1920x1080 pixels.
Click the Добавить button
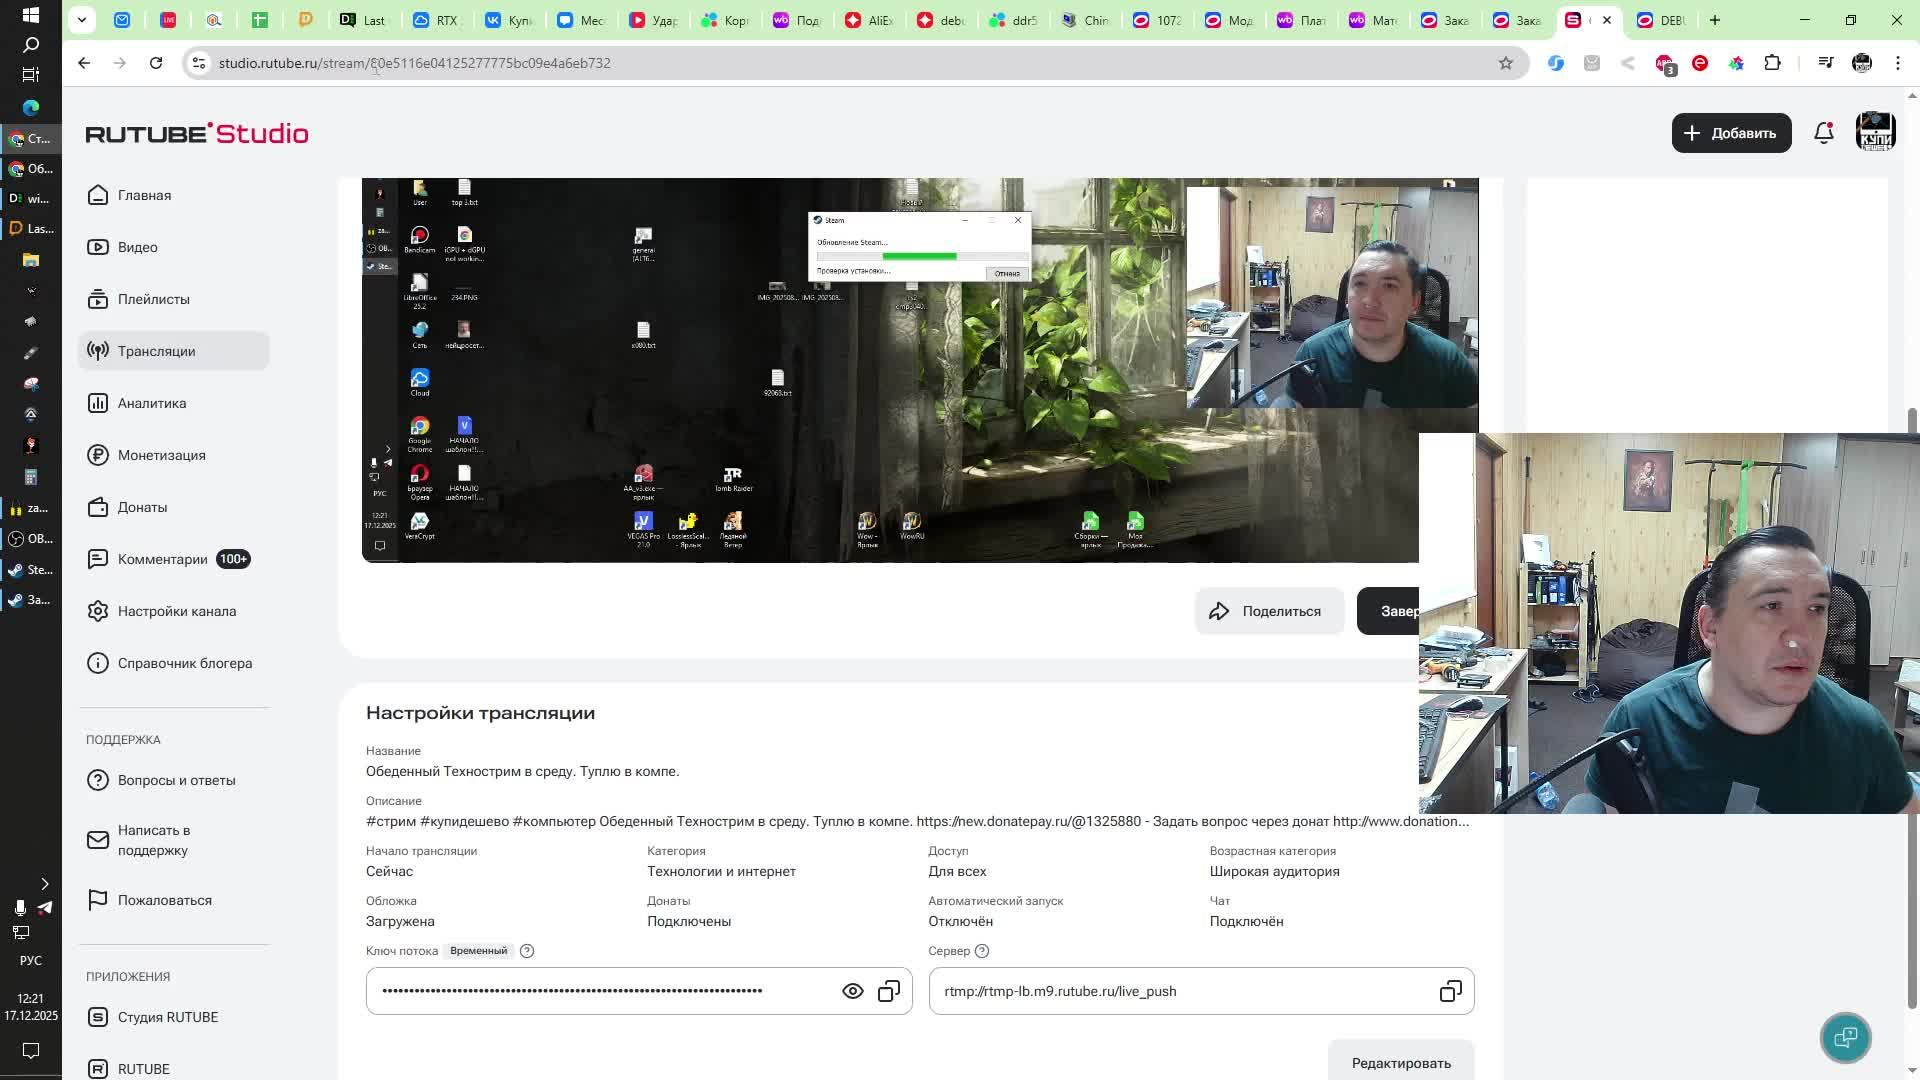tap(1730, 133)
